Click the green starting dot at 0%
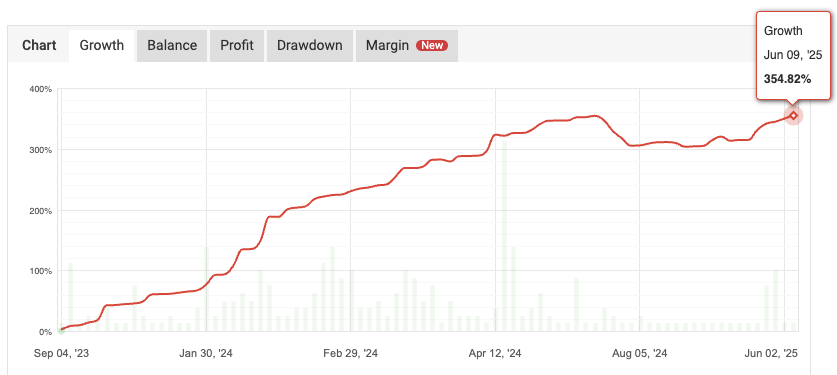 pos(61,331)
